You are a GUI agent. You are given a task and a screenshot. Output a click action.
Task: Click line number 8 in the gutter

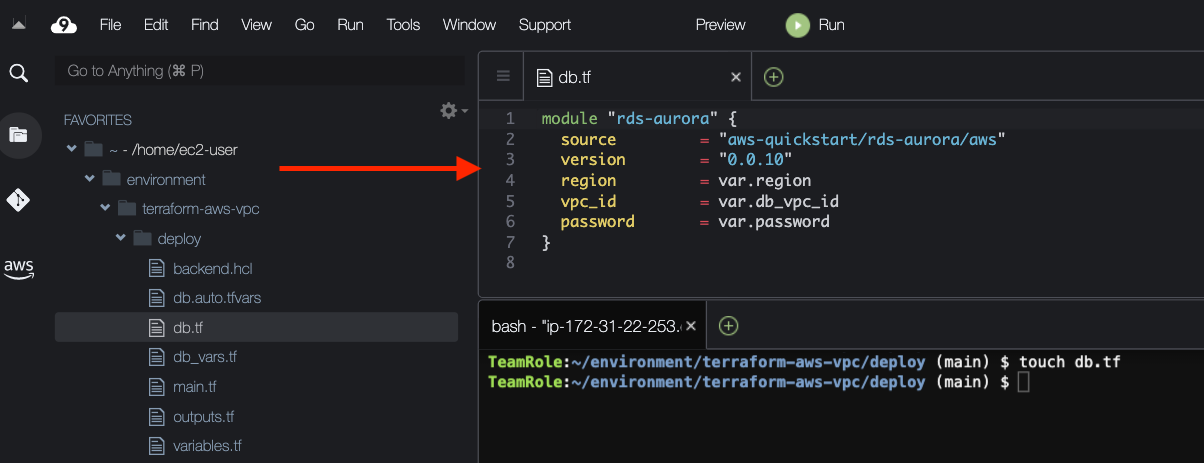point(510,263)
